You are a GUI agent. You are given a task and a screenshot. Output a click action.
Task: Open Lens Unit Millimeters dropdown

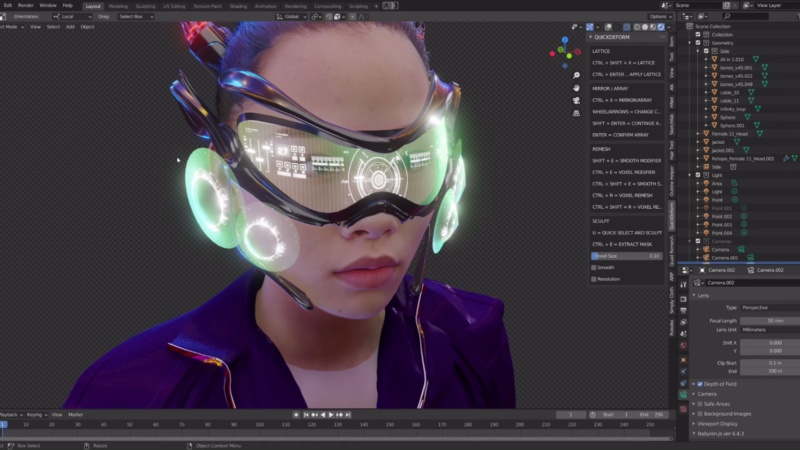pyautogui.click(x=770, y=330)
